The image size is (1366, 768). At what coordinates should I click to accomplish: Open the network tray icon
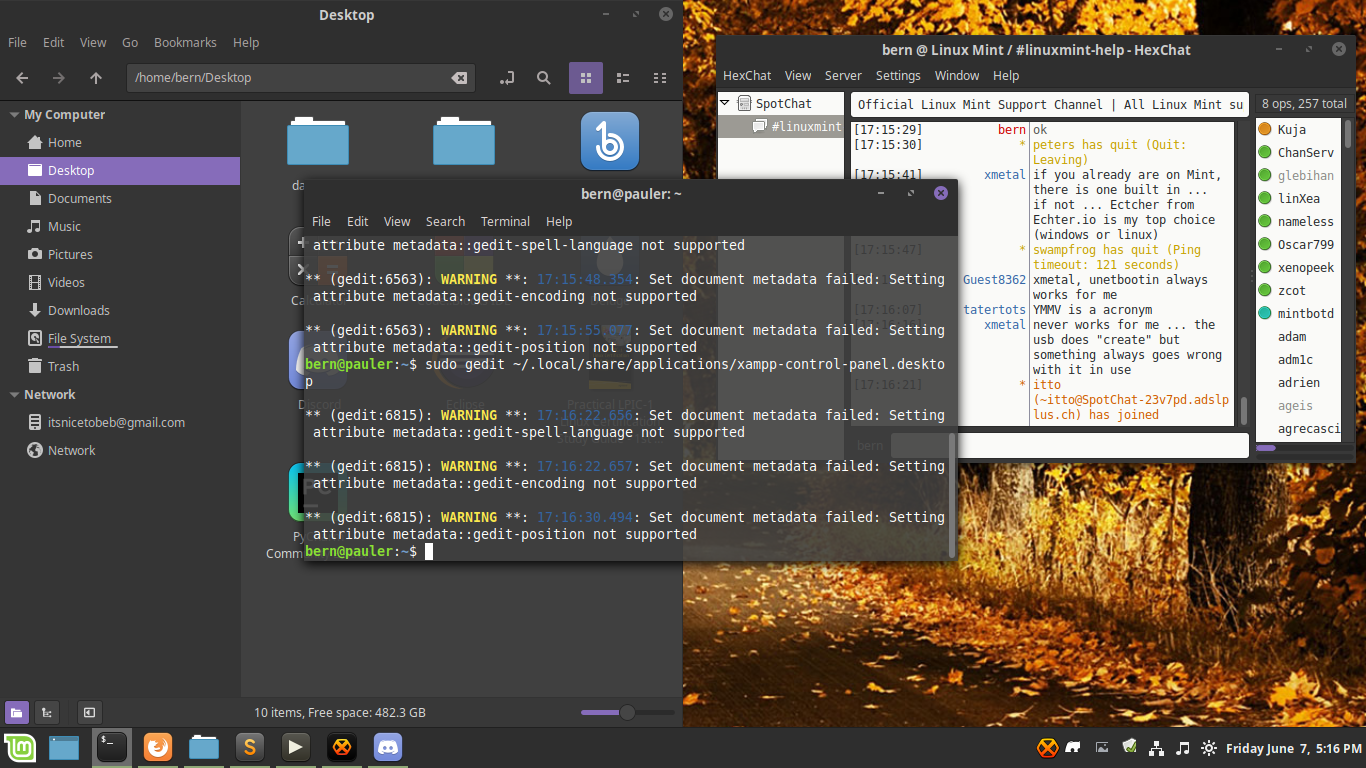[1156, 747]
